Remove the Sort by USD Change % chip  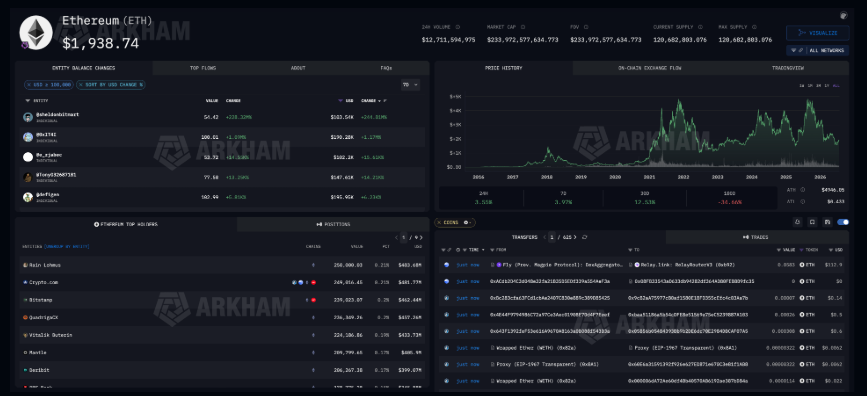81,85
